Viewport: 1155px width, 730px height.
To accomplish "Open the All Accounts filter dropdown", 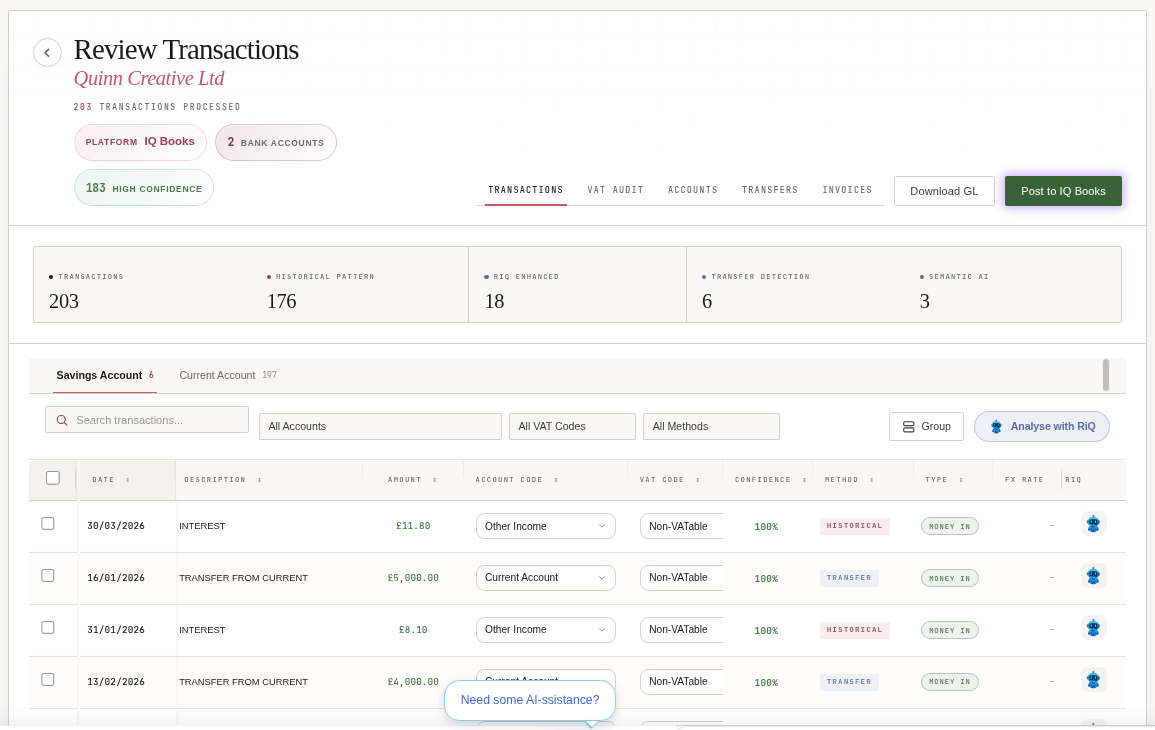I will pyautogui.click(x=380, y=427).
